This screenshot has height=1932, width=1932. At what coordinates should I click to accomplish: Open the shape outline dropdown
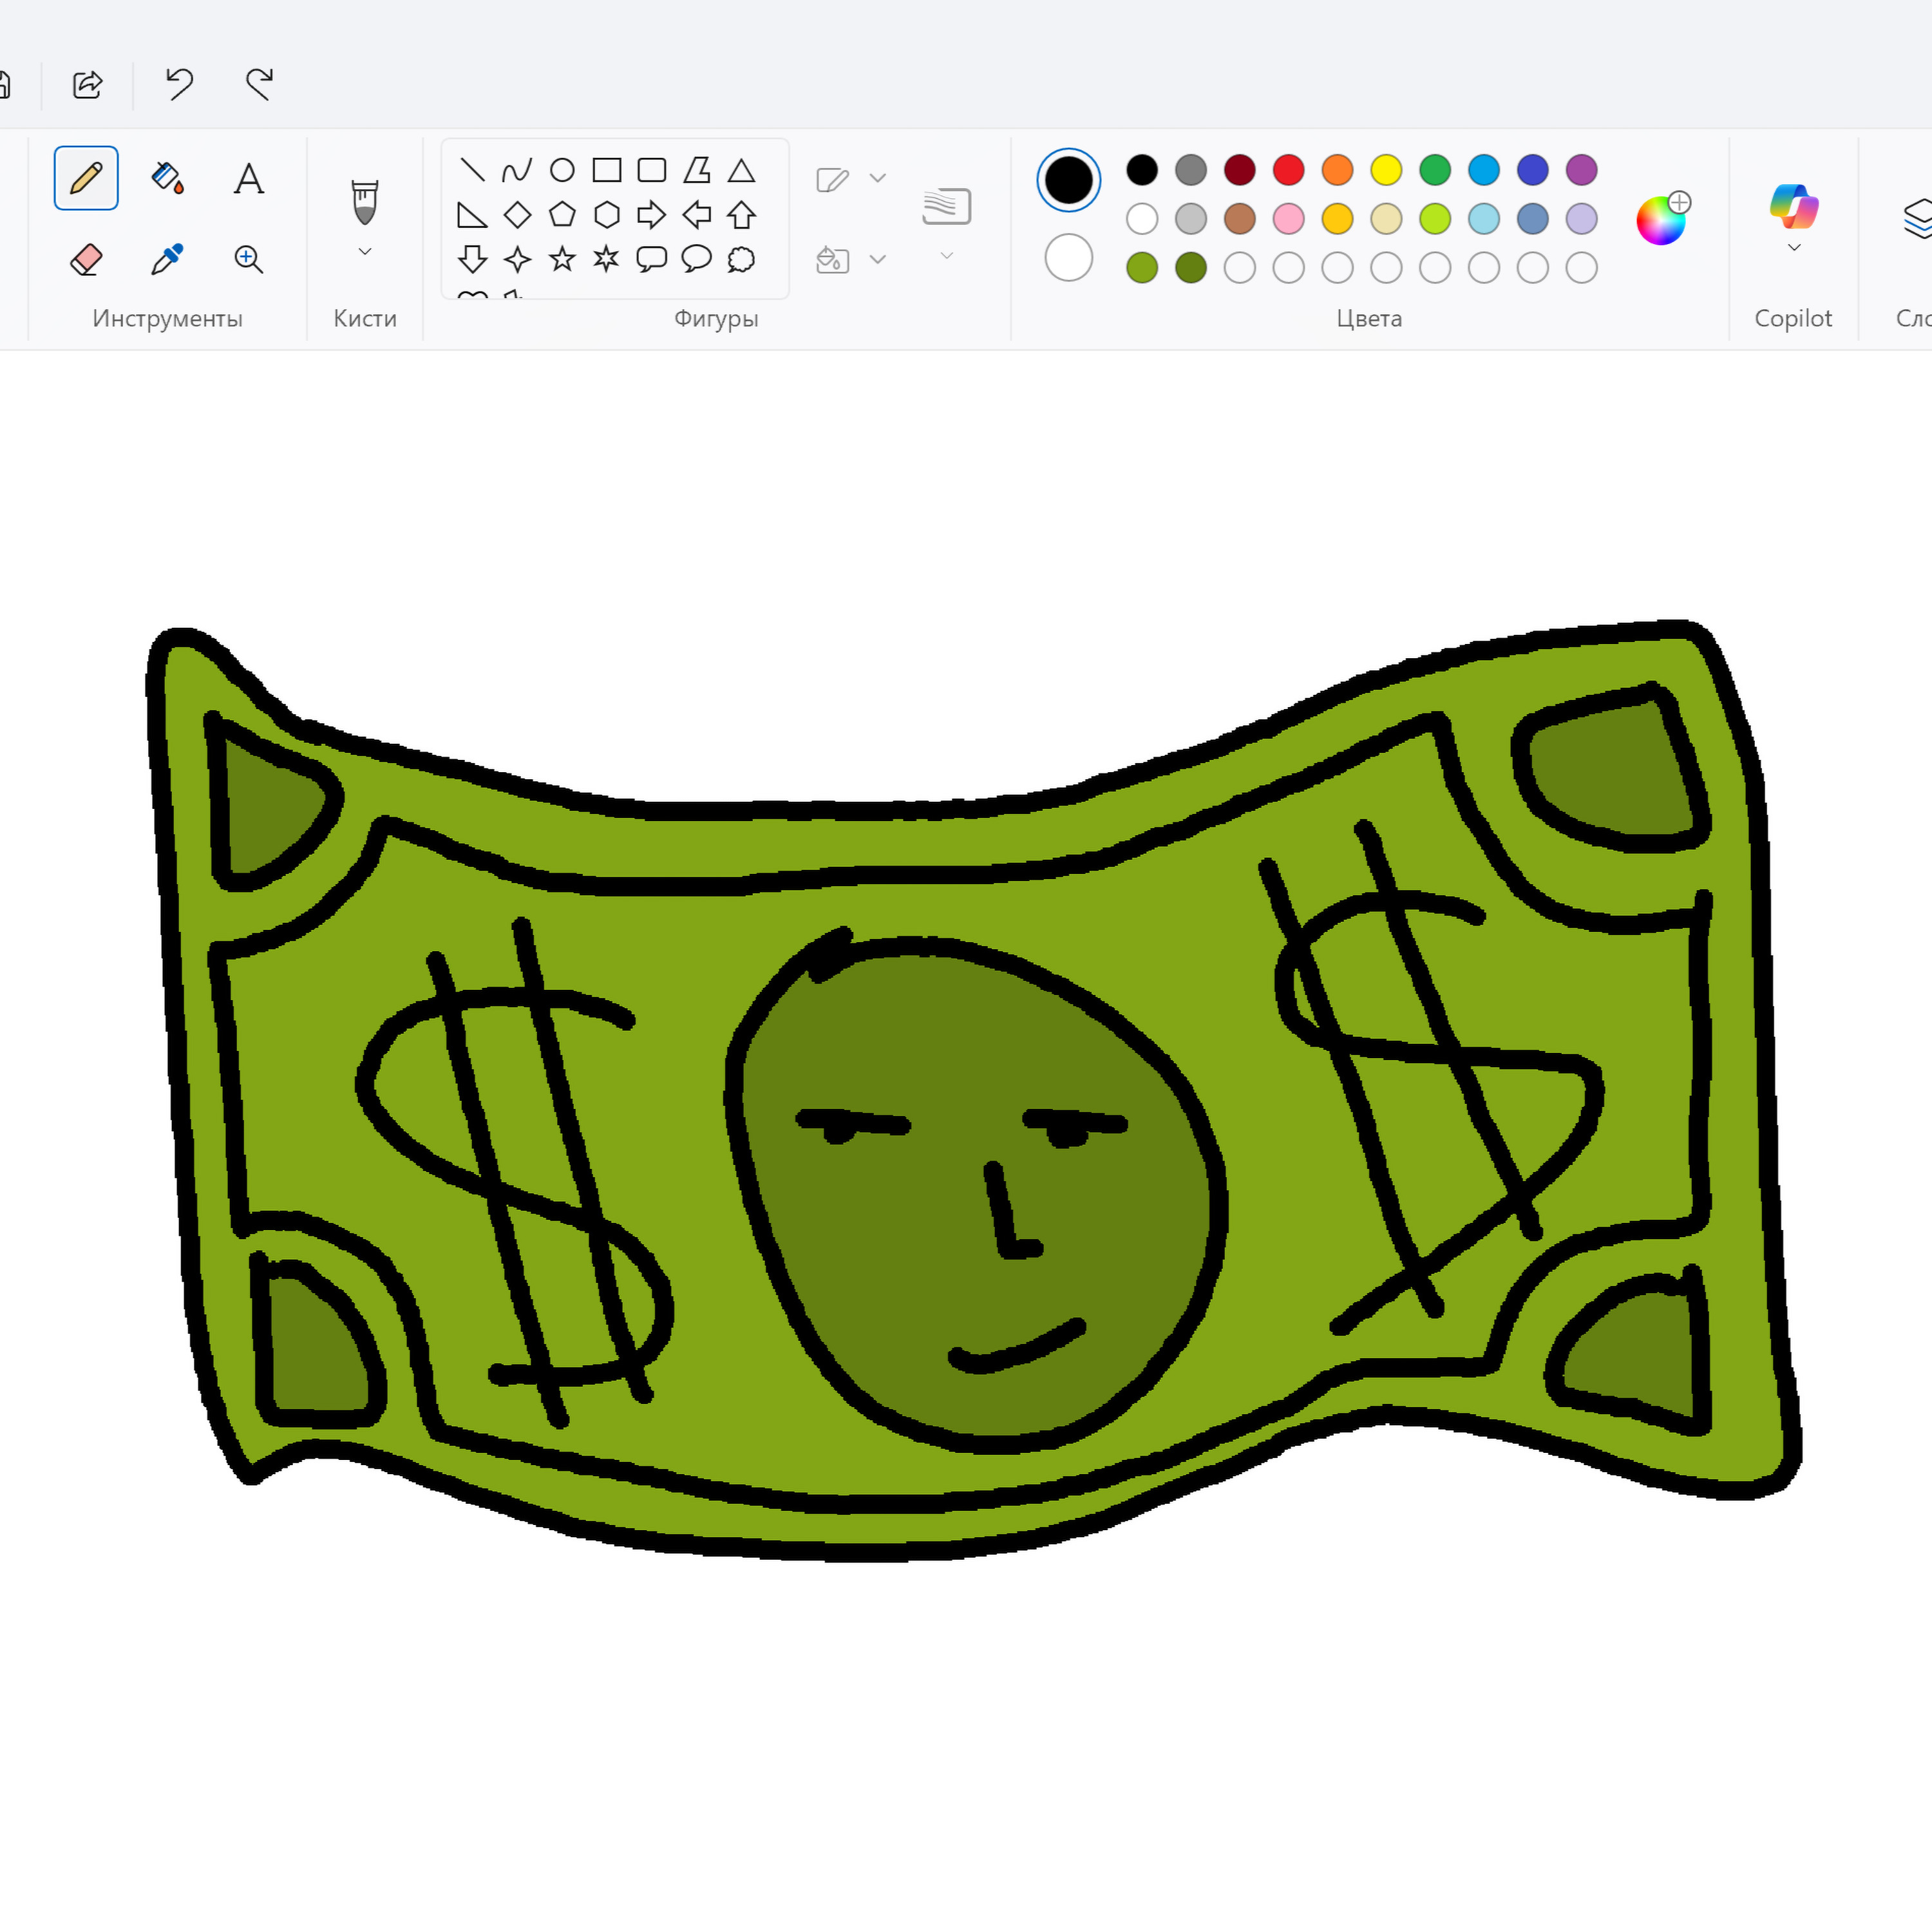[877, 178]
